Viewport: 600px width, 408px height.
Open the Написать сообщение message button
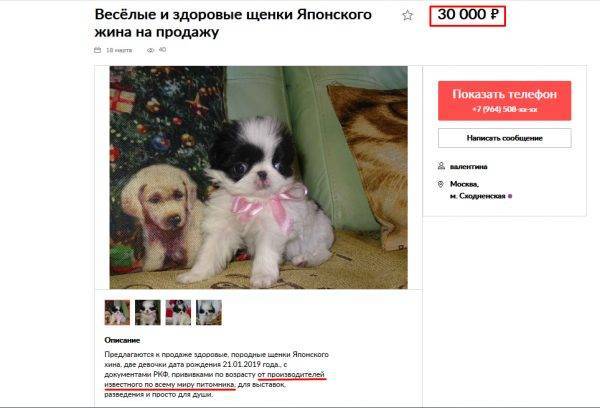[x=504, y=138]
